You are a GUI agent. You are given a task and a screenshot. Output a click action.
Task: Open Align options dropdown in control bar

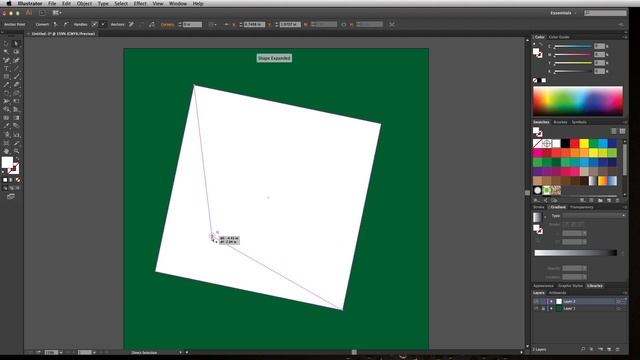(212, 24)
